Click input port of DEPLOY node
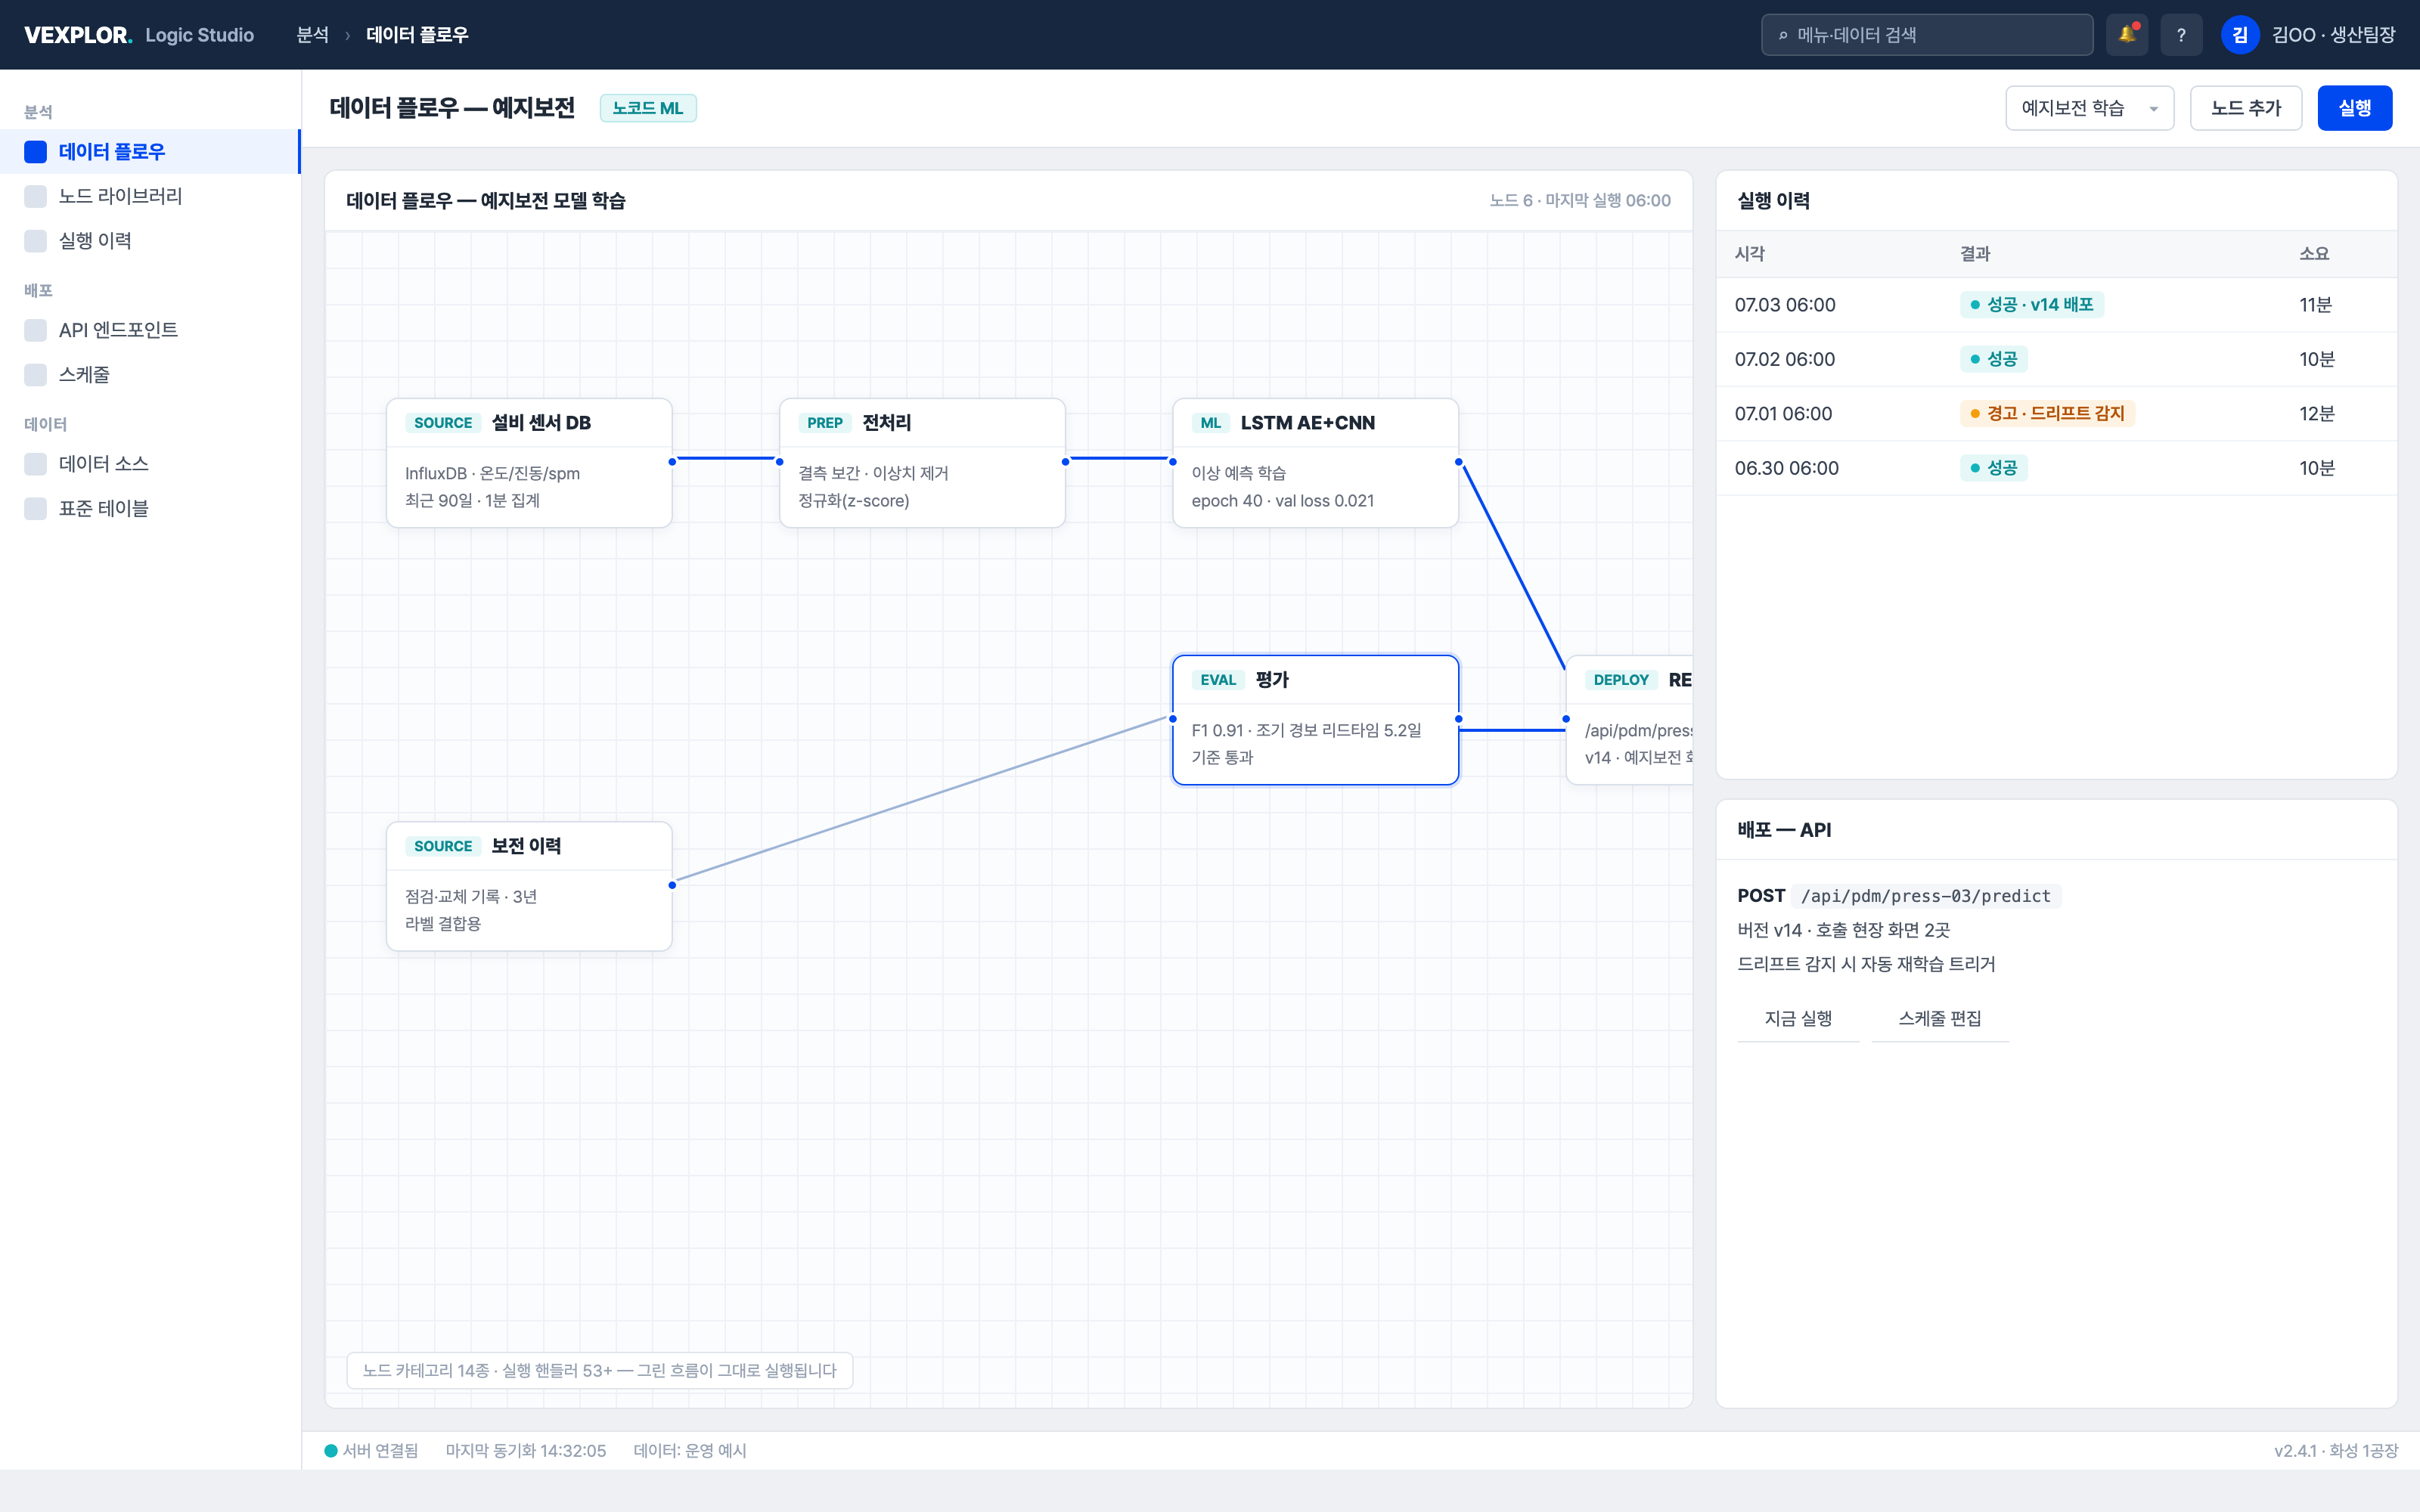 pos(1566,719)
